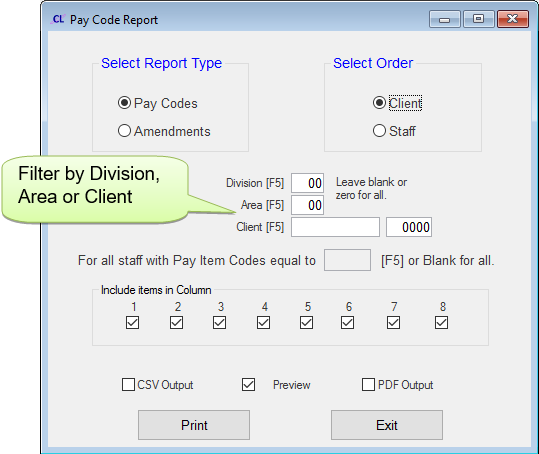Minimize the Pay Code Report window
539x454 pixels.
coord(444,19)
